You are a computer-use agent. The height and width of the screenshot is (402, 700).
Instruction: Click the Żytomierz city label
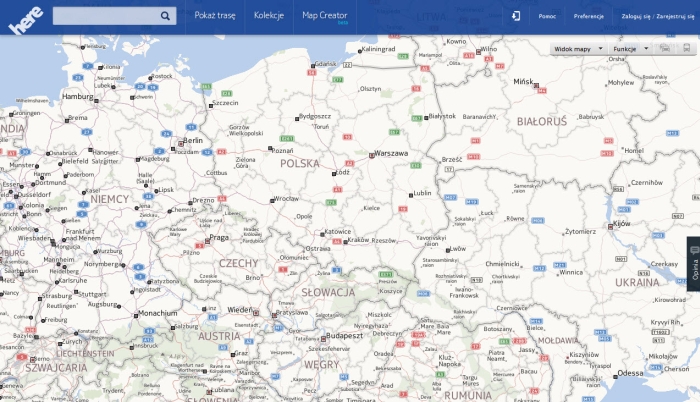click(x=580, y=231)
